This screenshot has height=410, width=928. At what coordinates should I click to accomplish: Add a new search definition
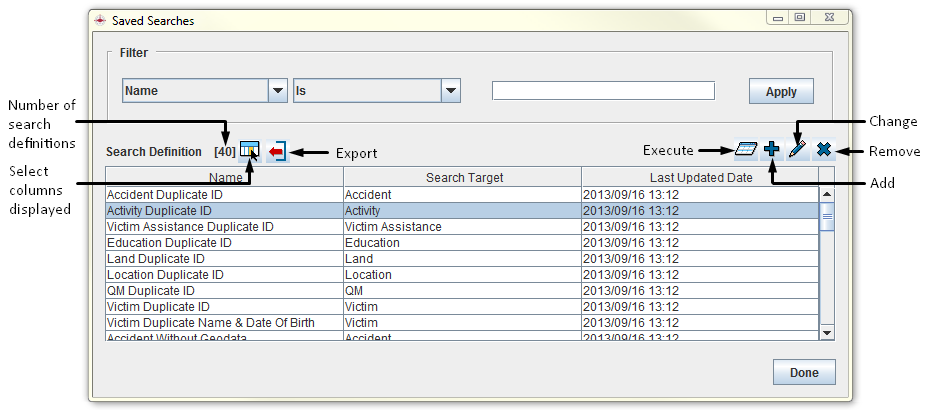tap(771, 150)
